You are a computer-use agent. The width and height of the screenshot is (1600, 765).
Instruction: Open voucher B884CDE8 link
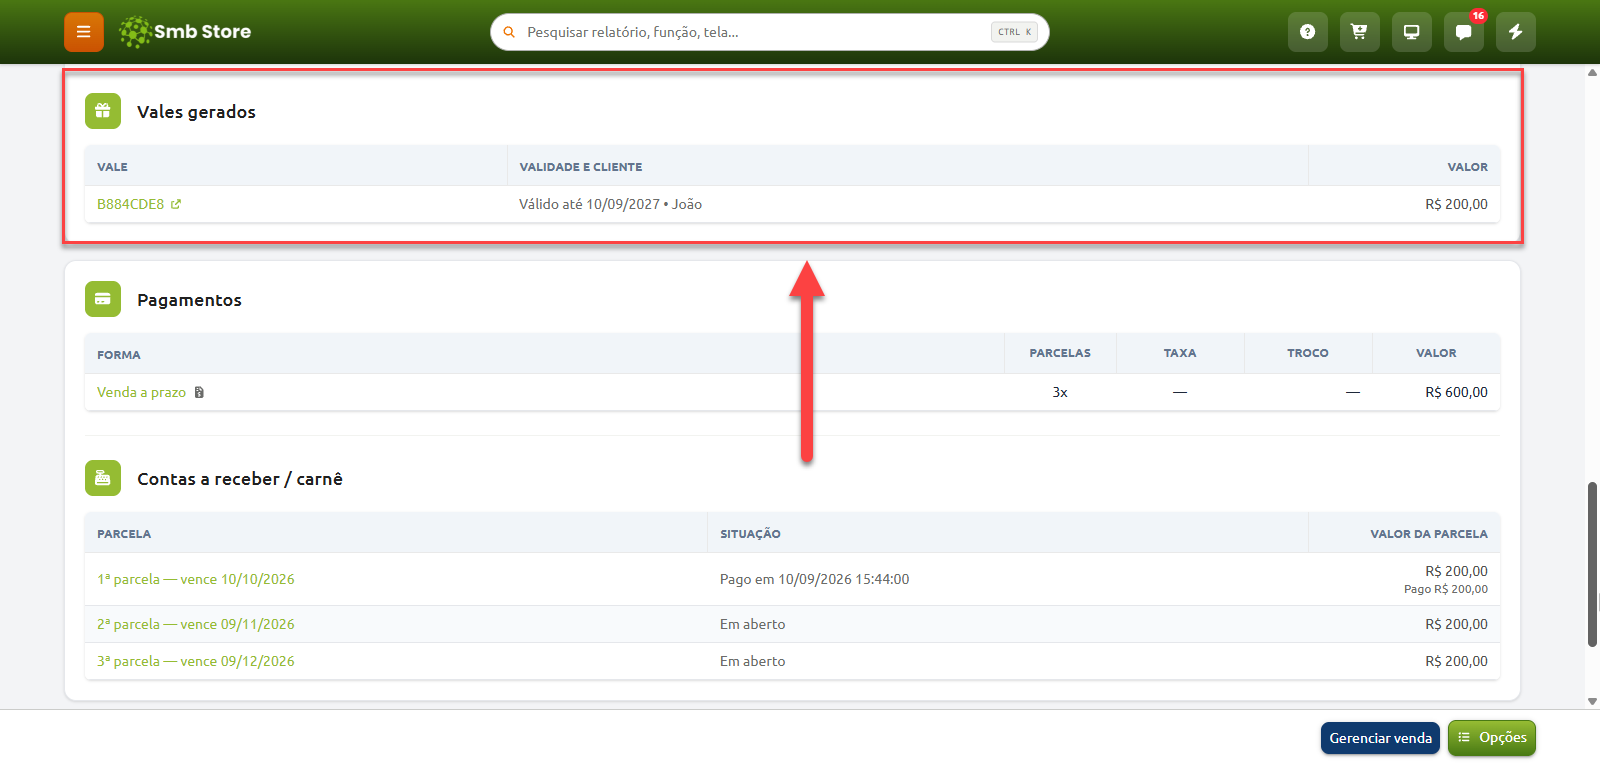point(130,204)
